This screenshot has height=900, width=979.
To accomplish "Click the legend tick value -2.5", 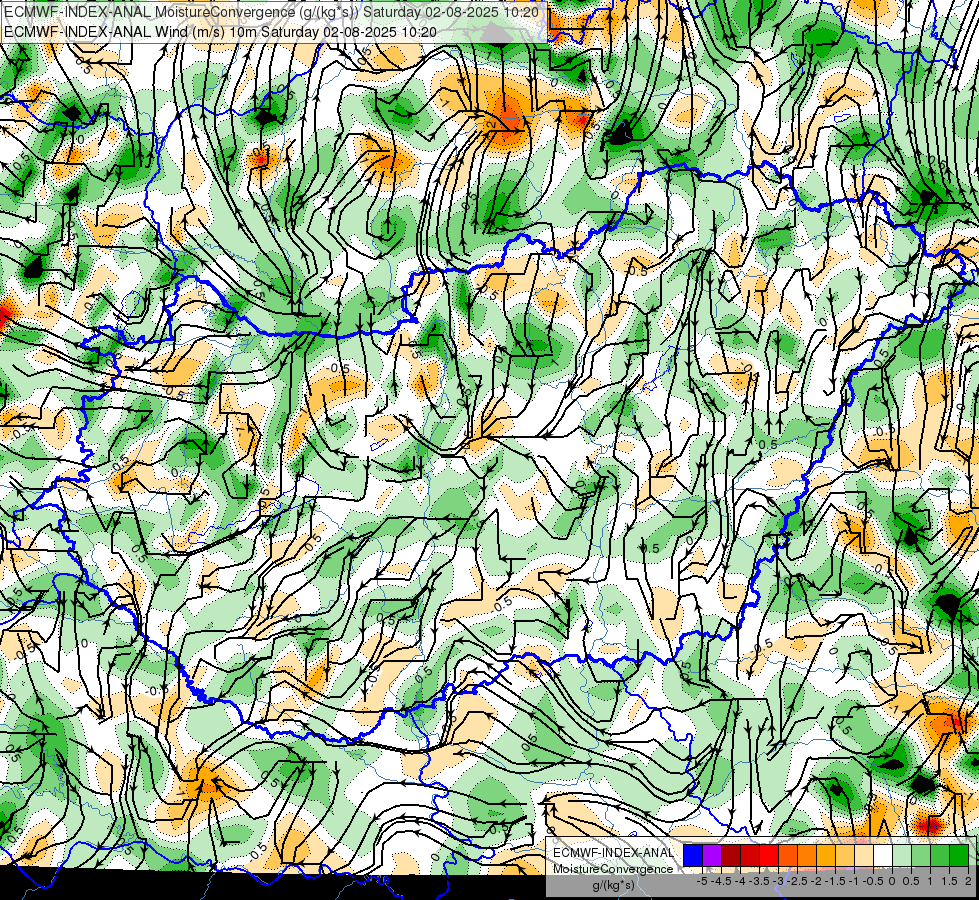I will point(797,881).
